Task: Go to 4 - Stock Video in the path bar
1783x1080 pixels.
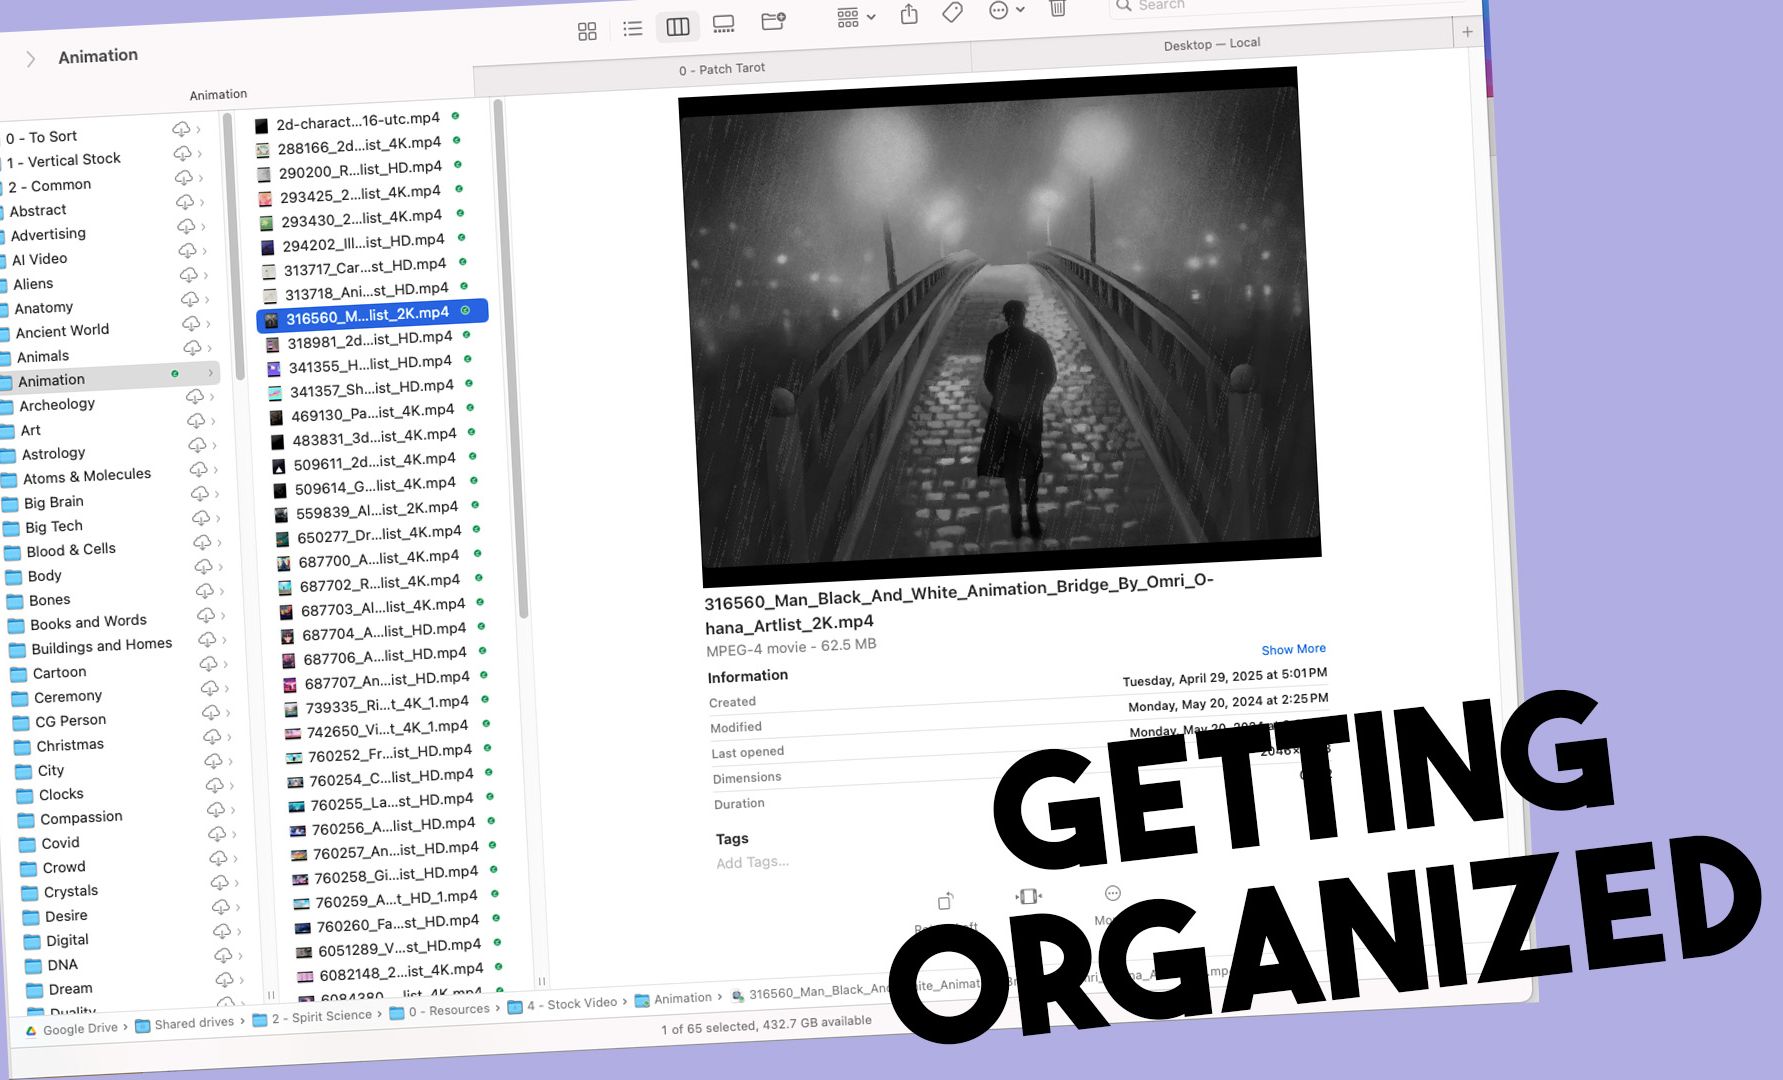Action: tap(562, 1005)
